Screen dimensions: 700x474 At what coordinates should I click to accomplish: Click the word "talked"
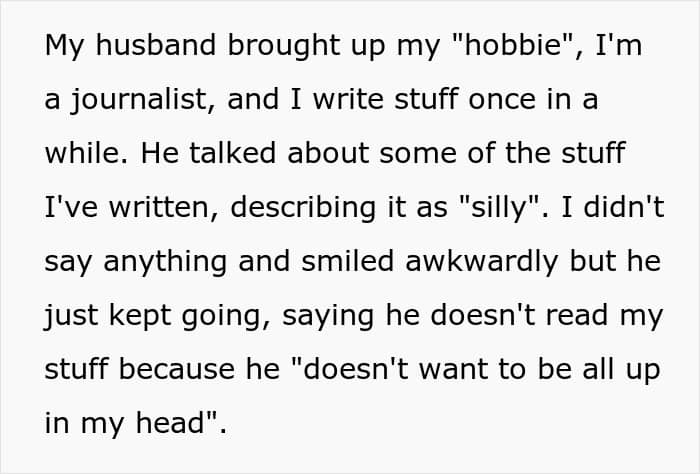click(x=232, y=153)
